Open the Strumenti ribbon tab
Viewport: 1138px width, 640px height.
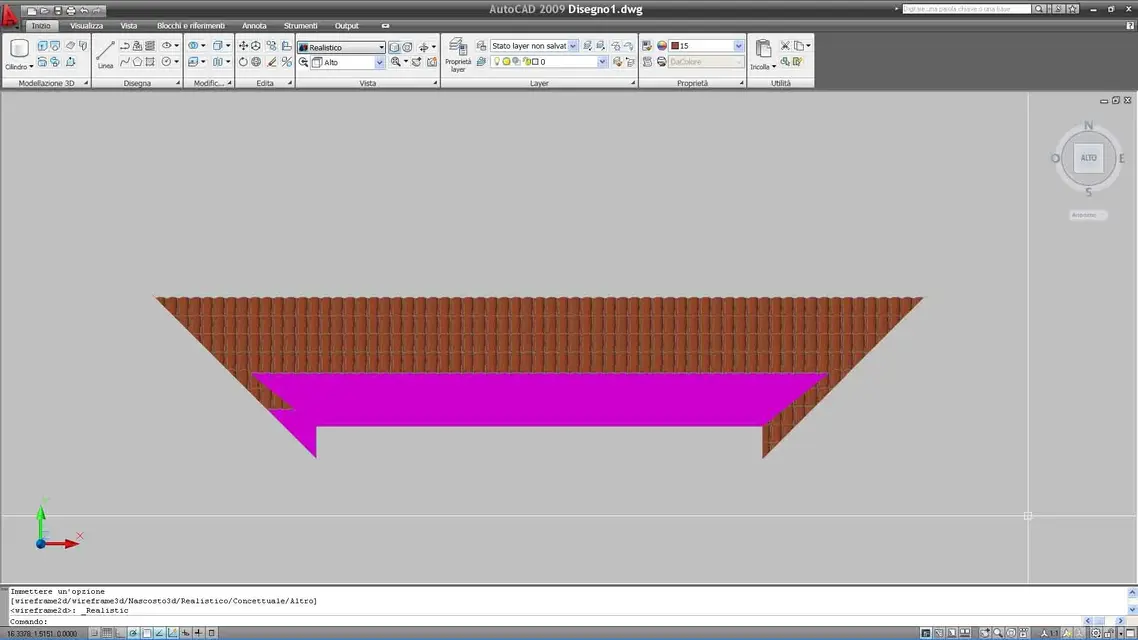(x=300, y=26)
